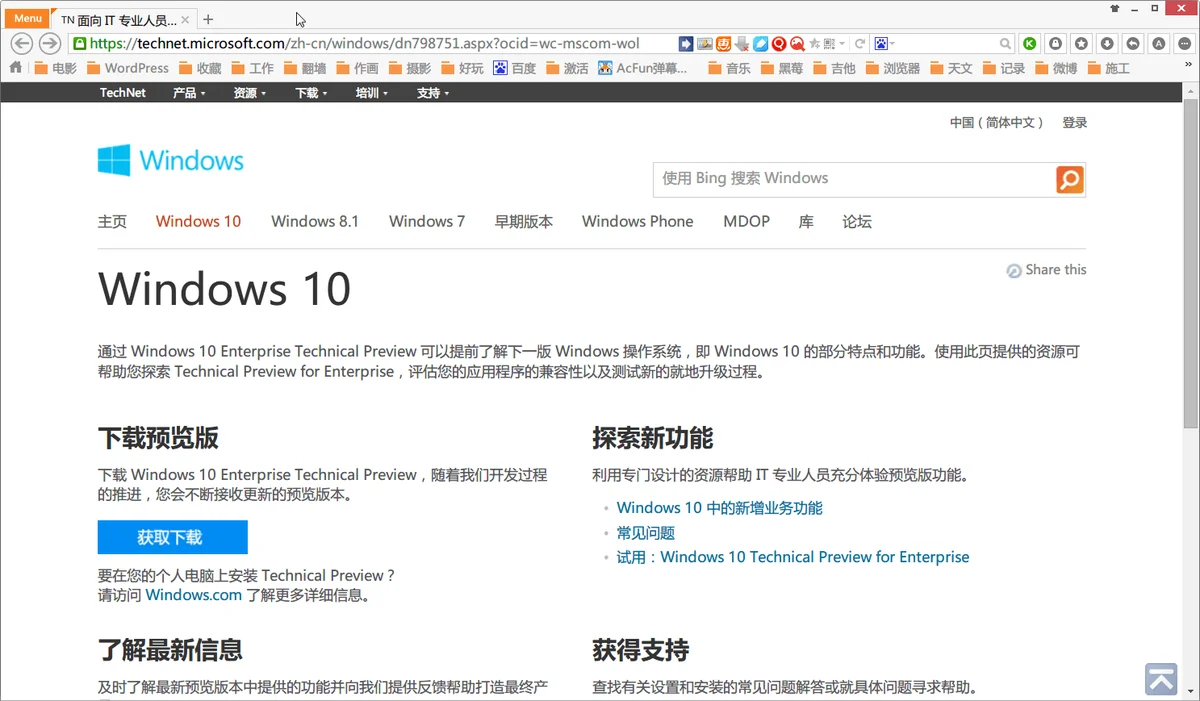Open the QR code icon
The height and width of the screenshot is (701, 1200).
[x=829, y=44]
